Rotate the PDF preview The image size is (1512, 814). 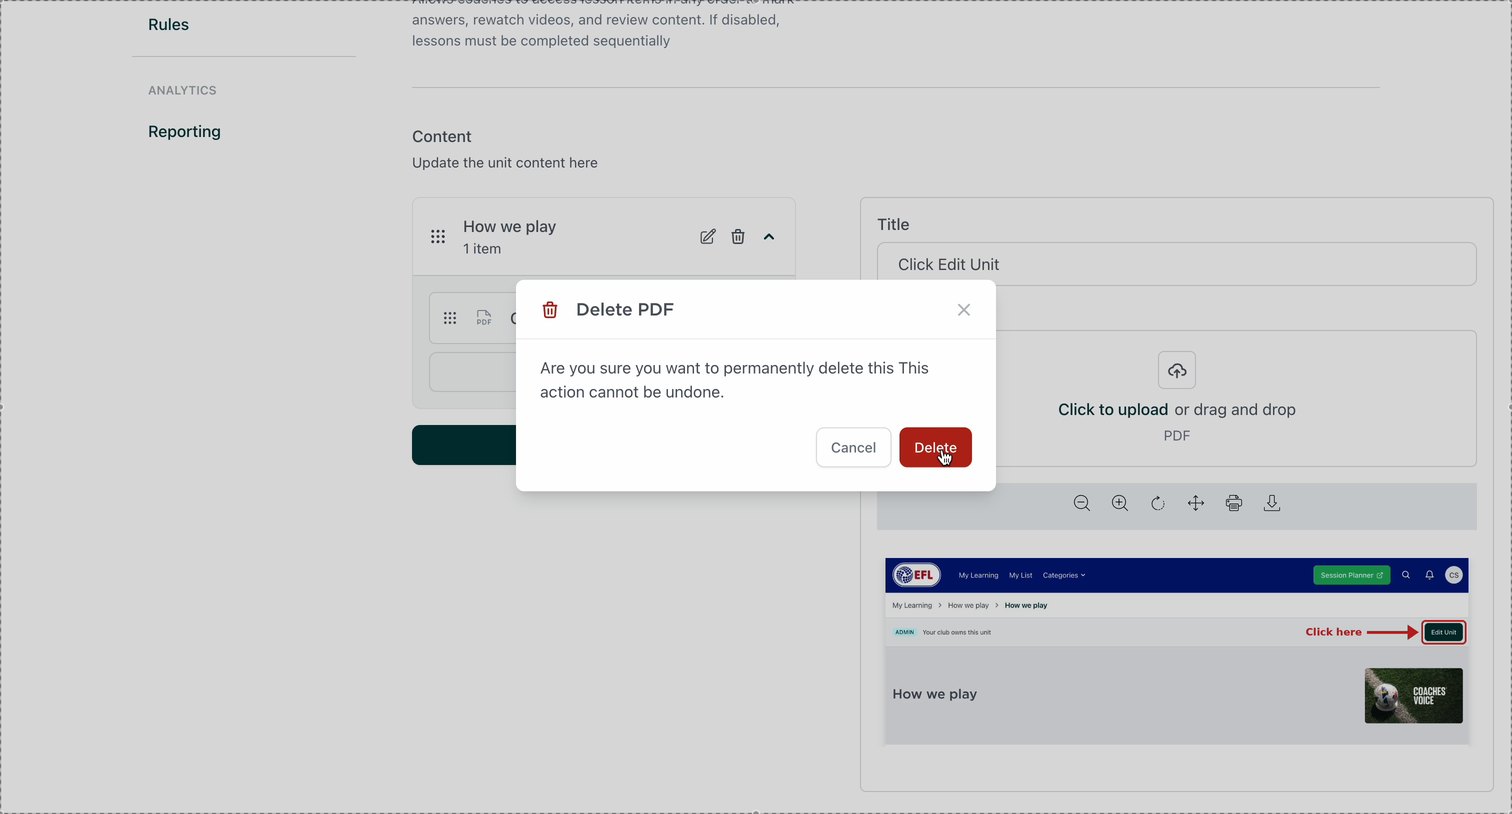tap(1158, 503)
